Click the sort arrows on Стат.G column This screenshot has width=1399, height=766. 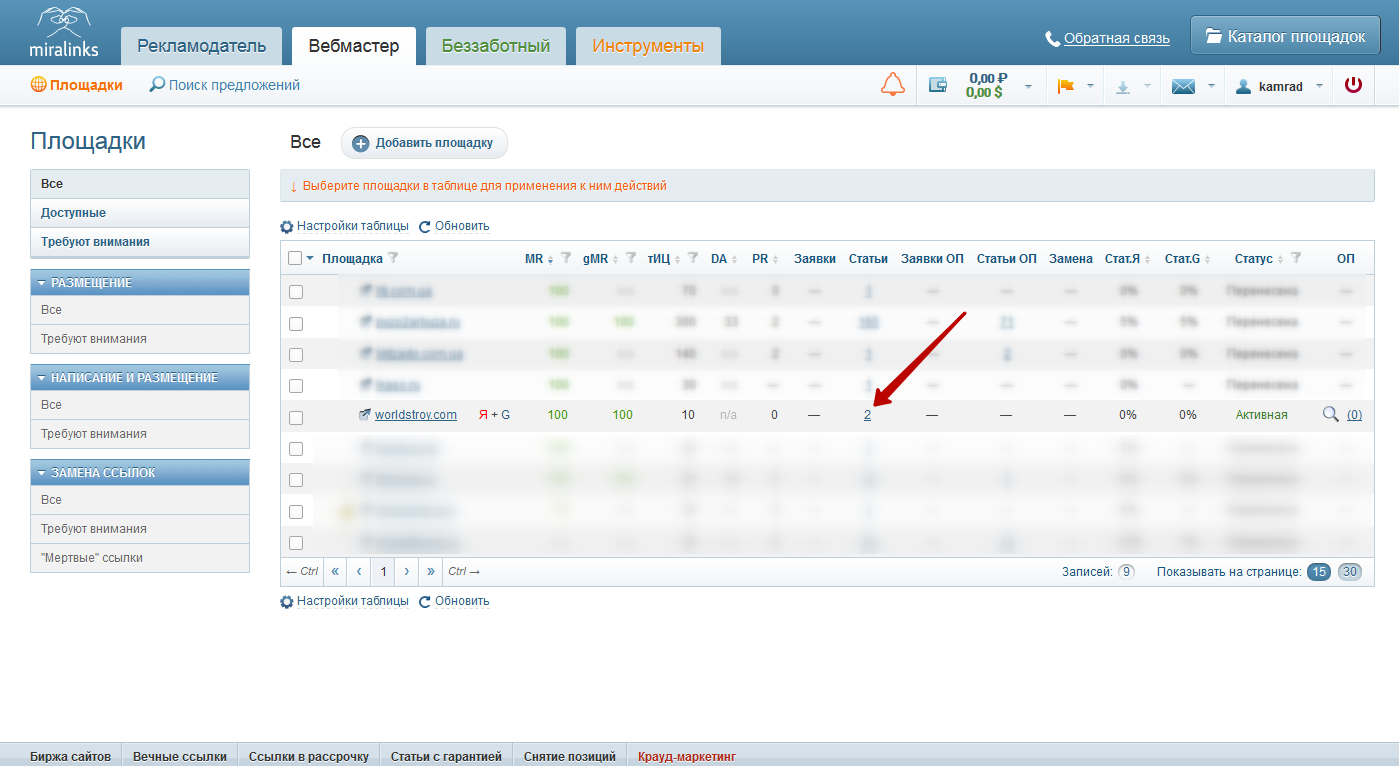point(1207,259)
